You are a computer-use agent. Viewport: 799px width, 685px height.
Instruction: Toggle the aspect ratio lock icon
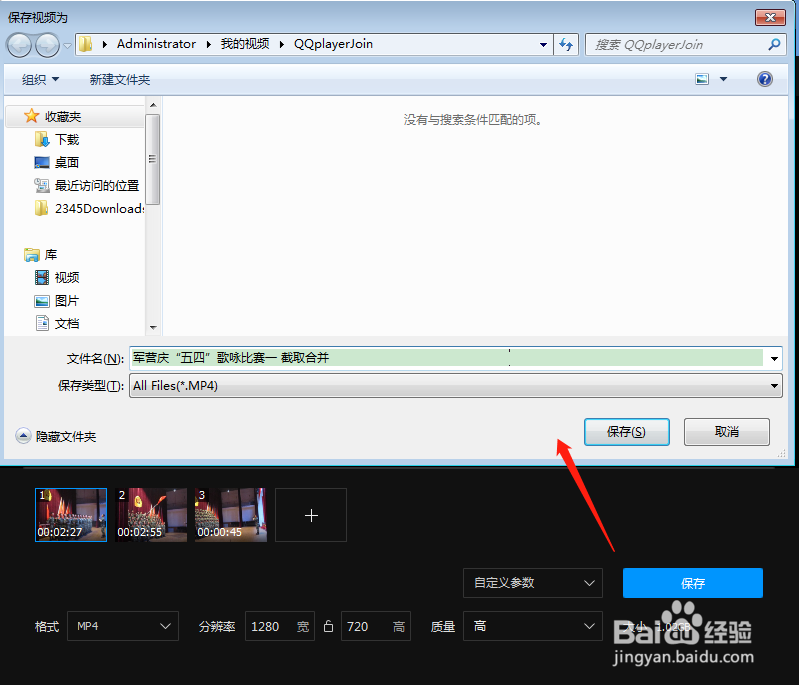(x=328, y=626)
